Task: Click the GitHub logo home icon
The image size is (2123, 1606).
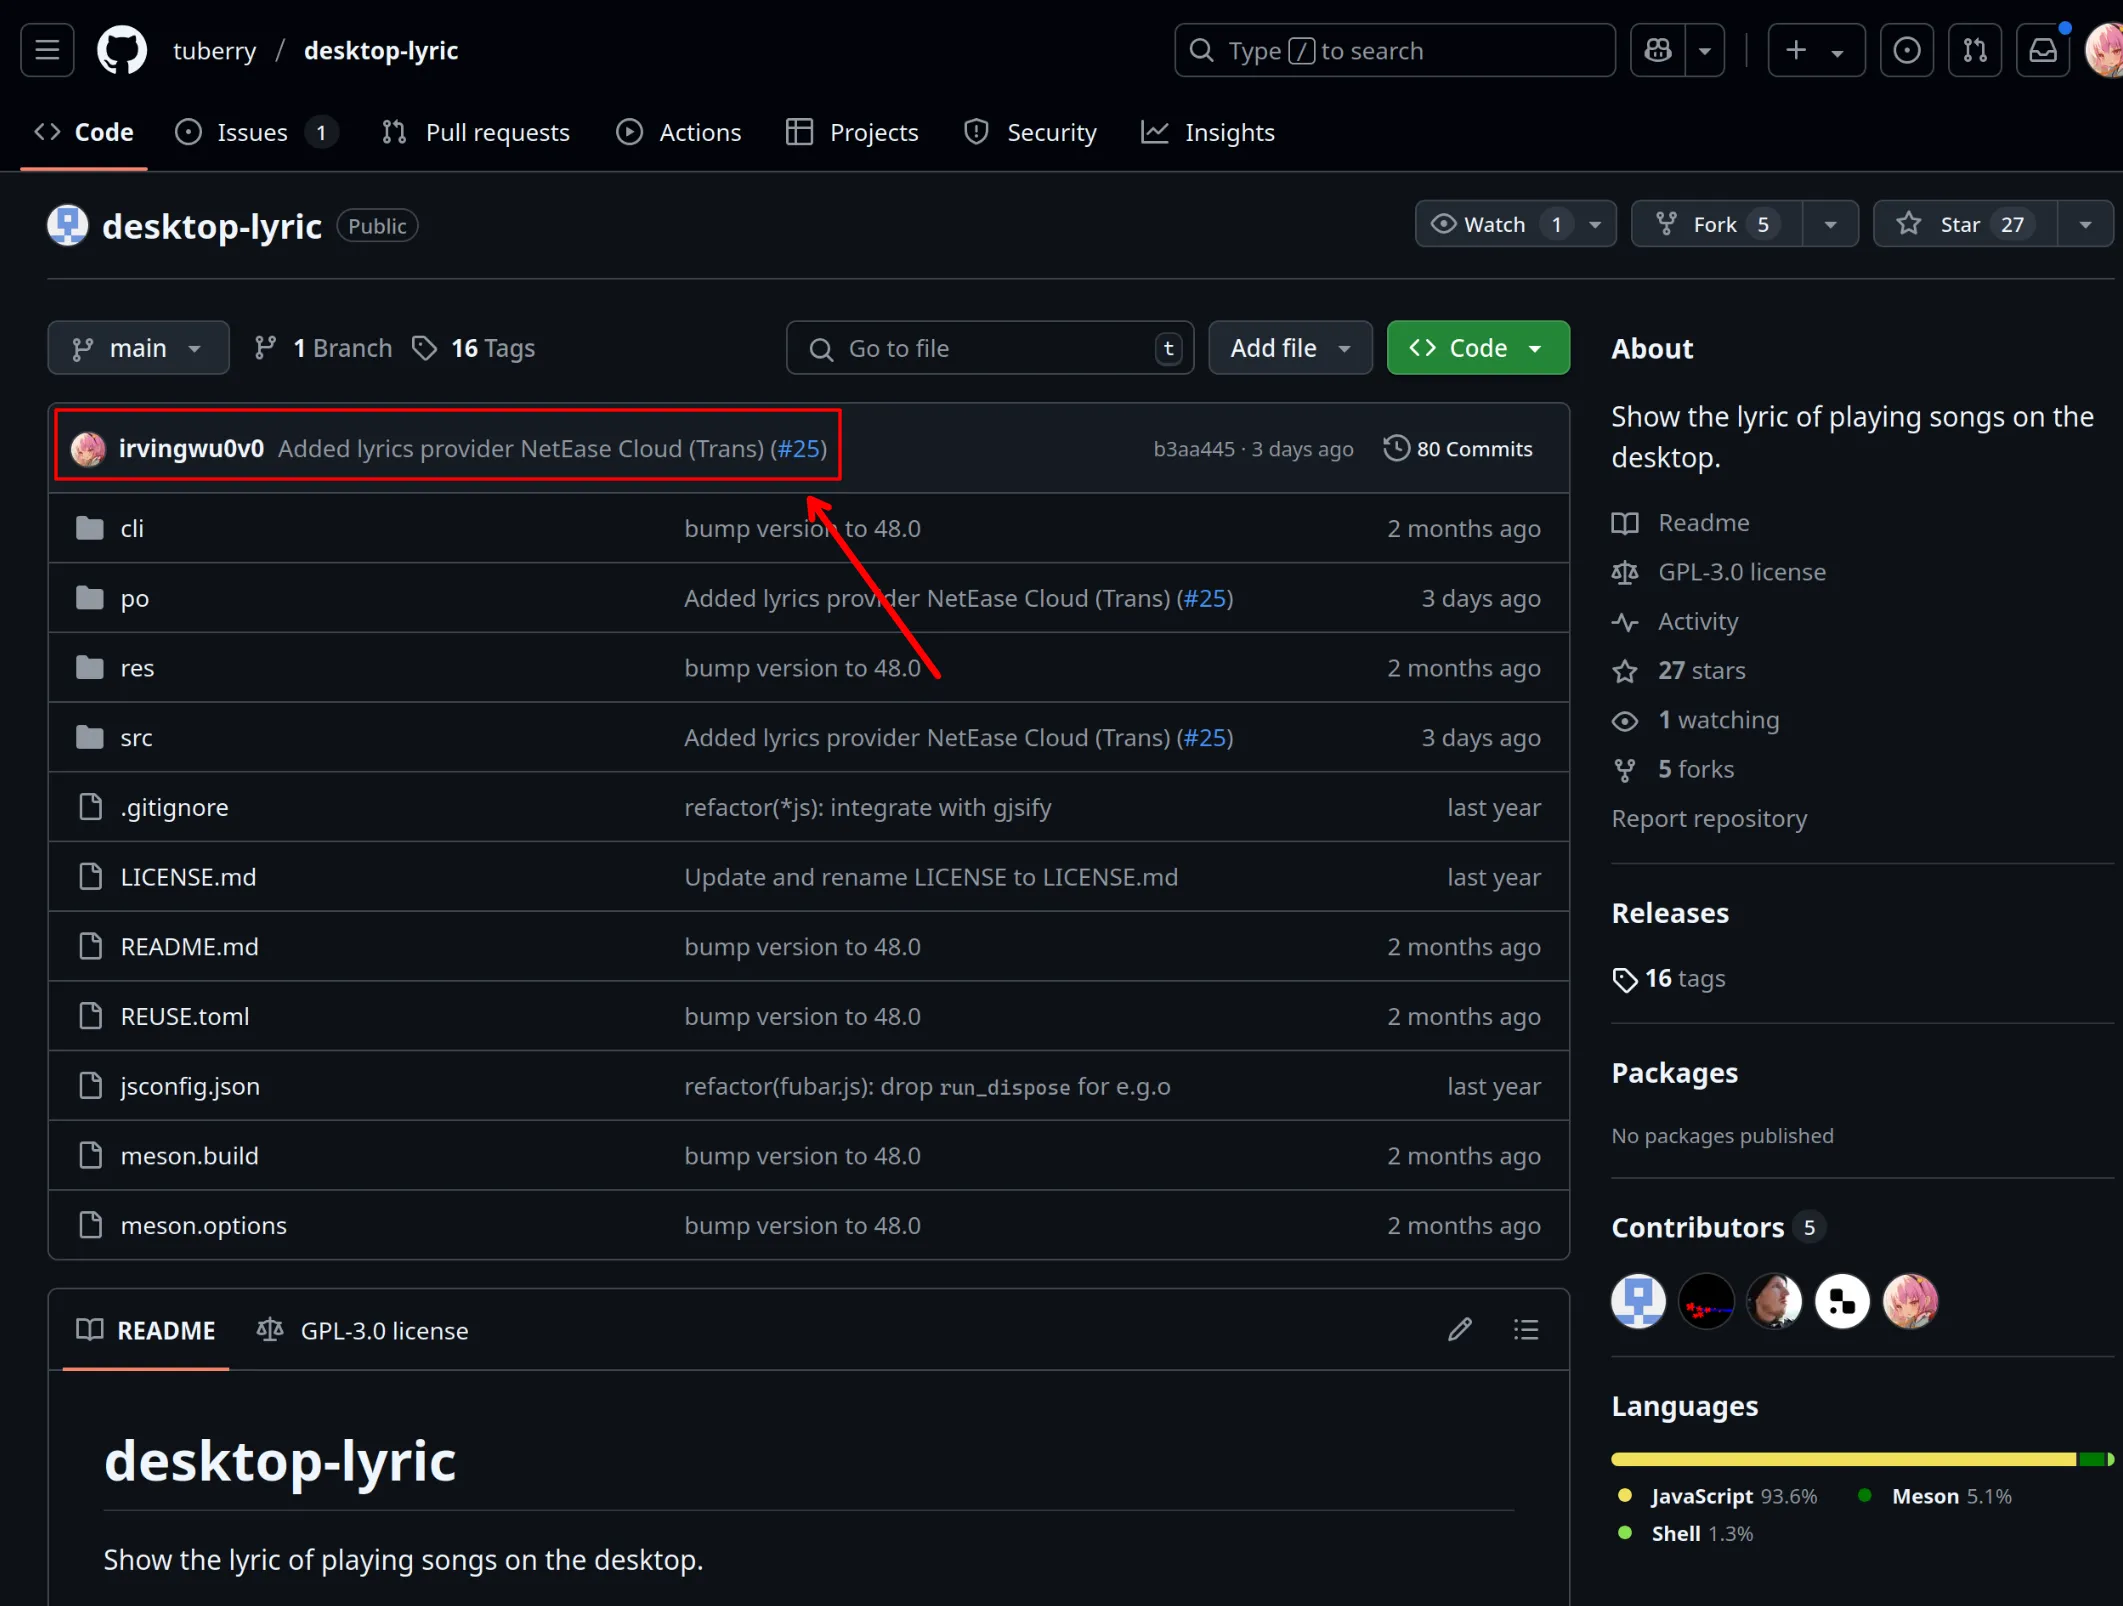Action: tap(122, 50)
